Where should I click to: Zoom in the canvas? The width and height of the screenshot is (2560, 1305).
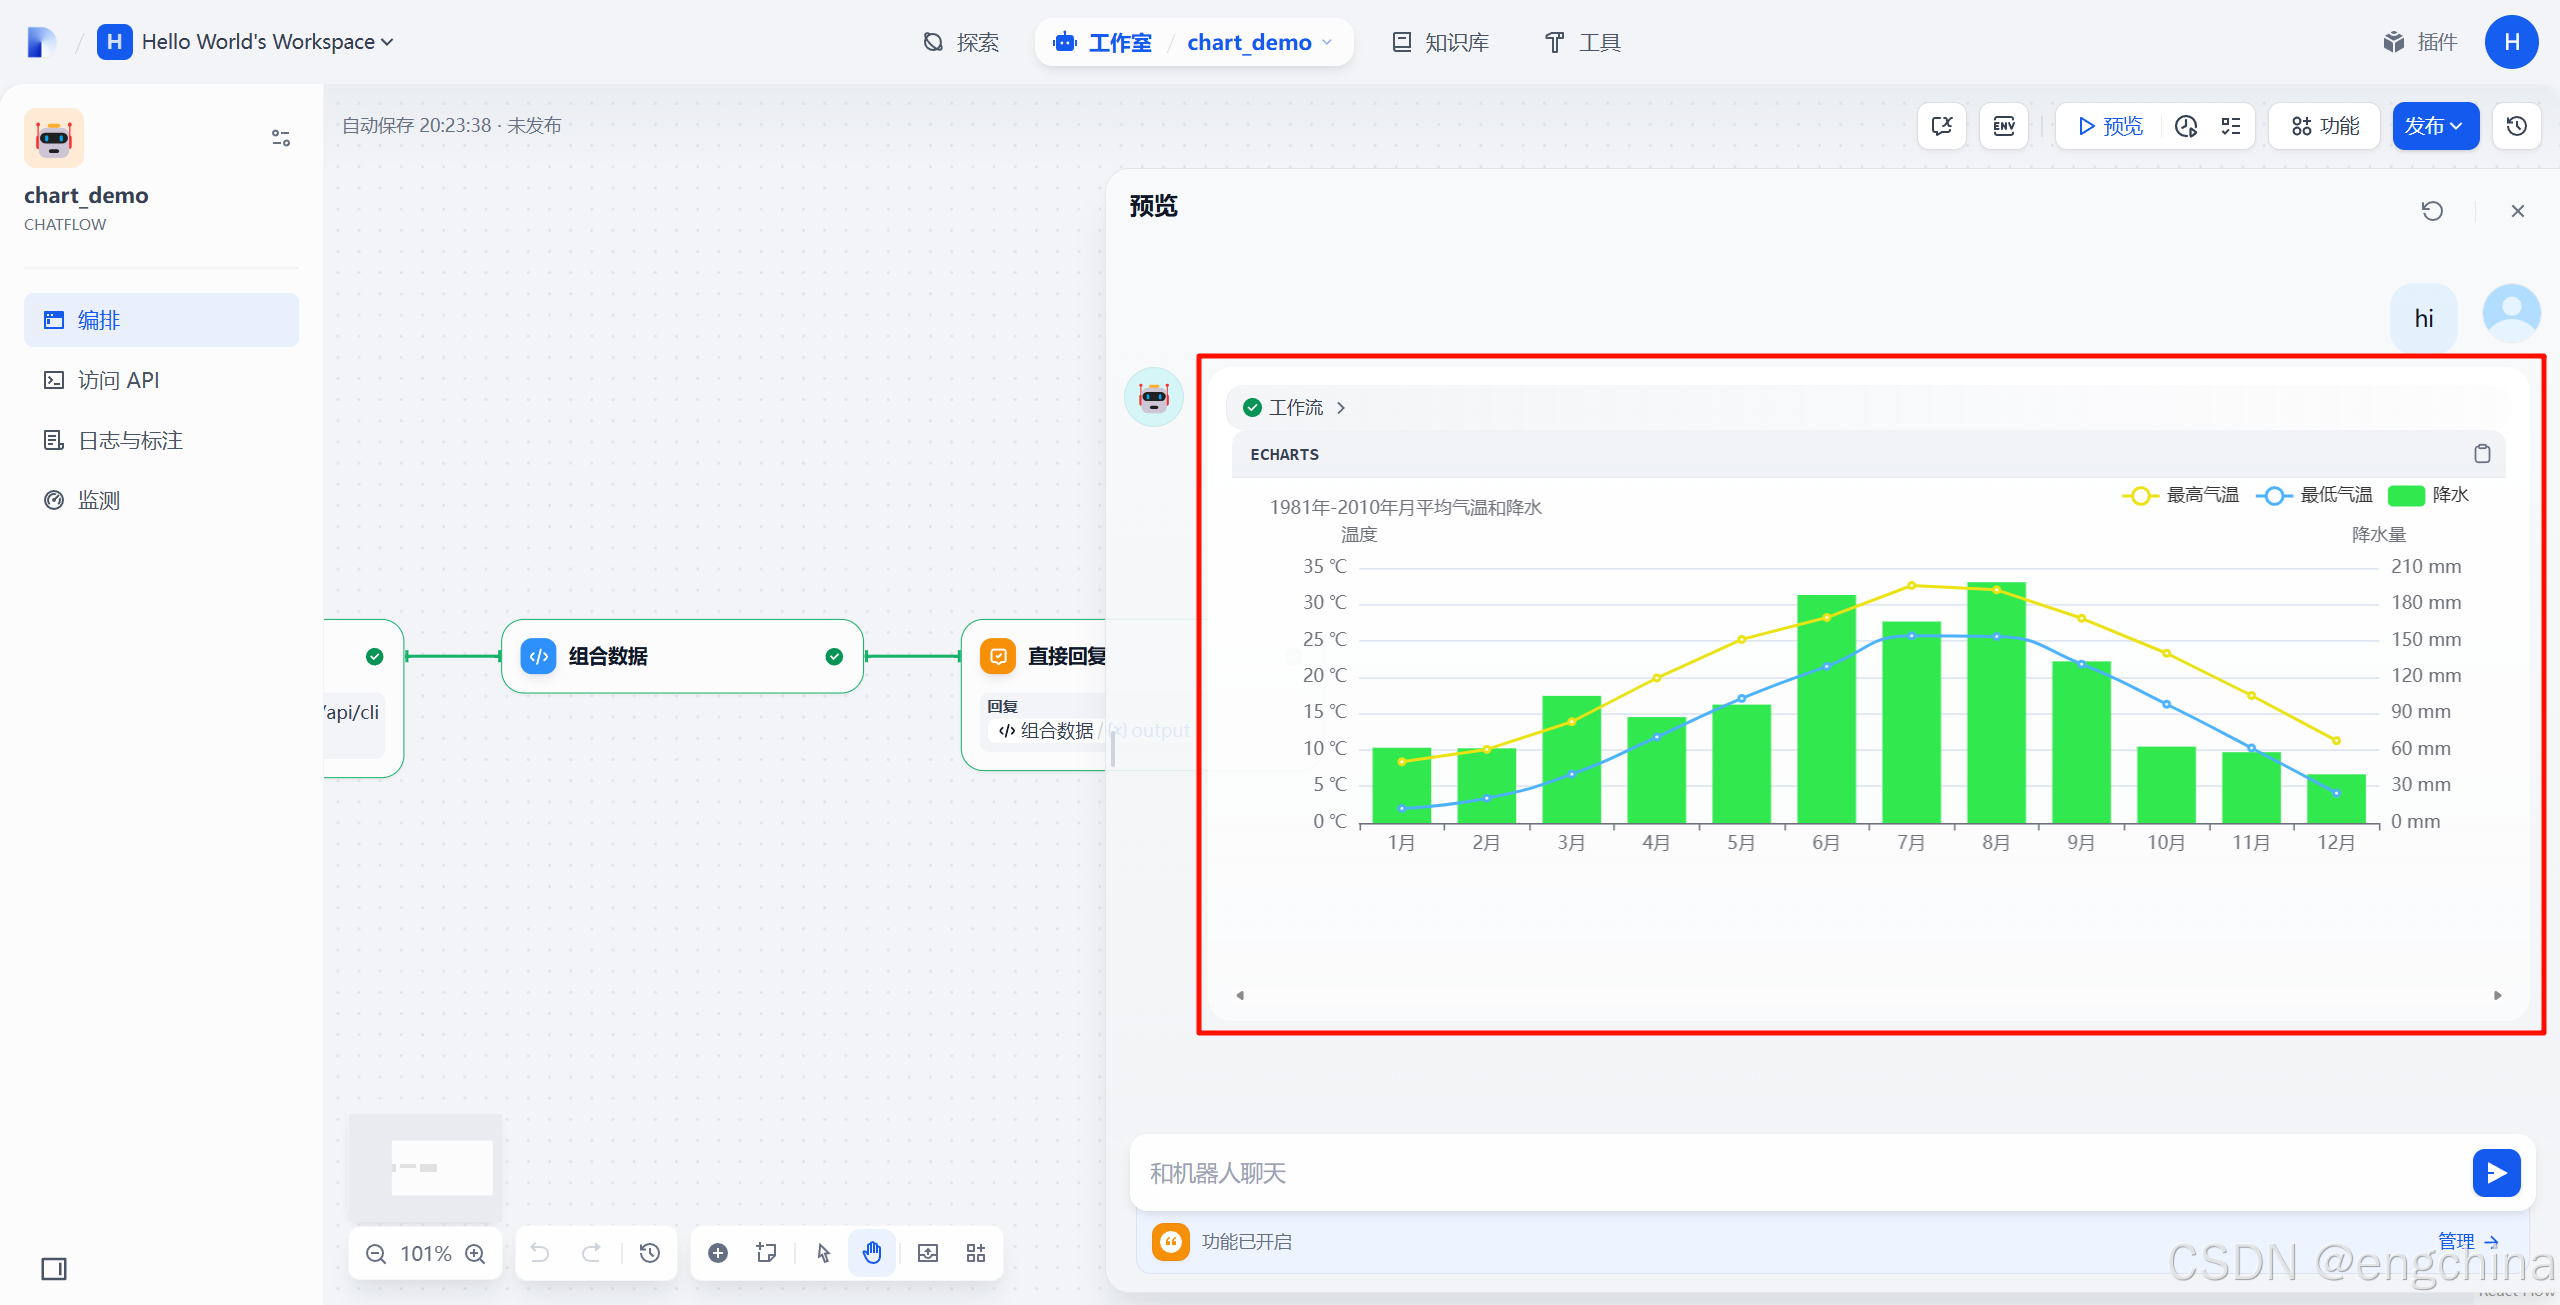[x=476, y=1254]
